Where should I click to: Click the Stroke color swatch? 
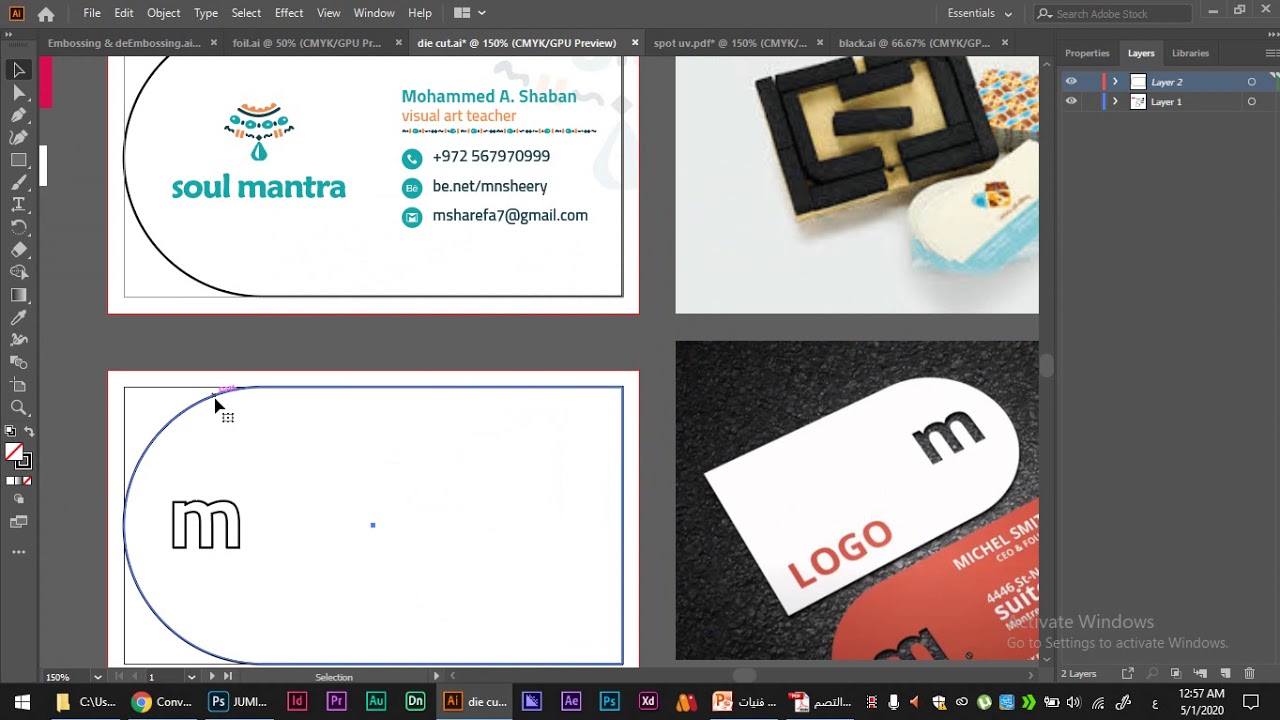click(23, 461)
